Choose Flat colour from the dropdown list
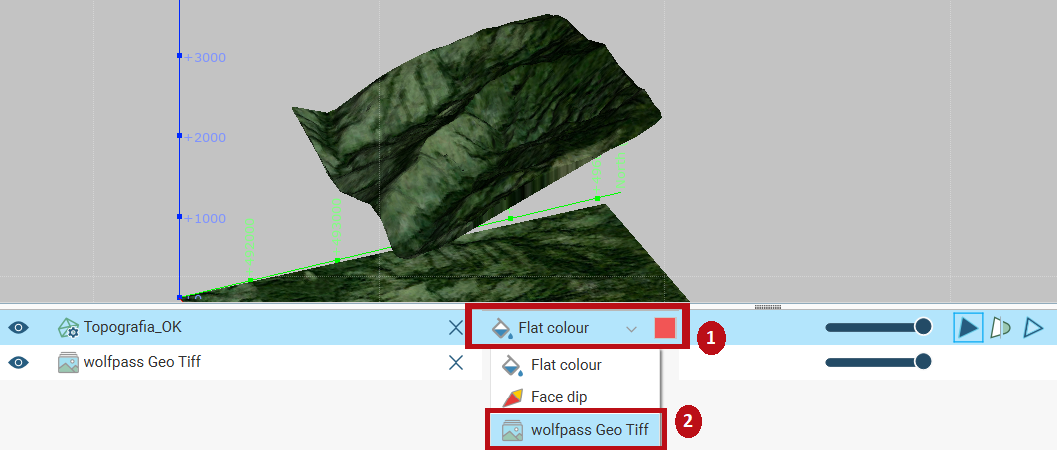This screenshot has height=450, width=1057. click(566, 365)
